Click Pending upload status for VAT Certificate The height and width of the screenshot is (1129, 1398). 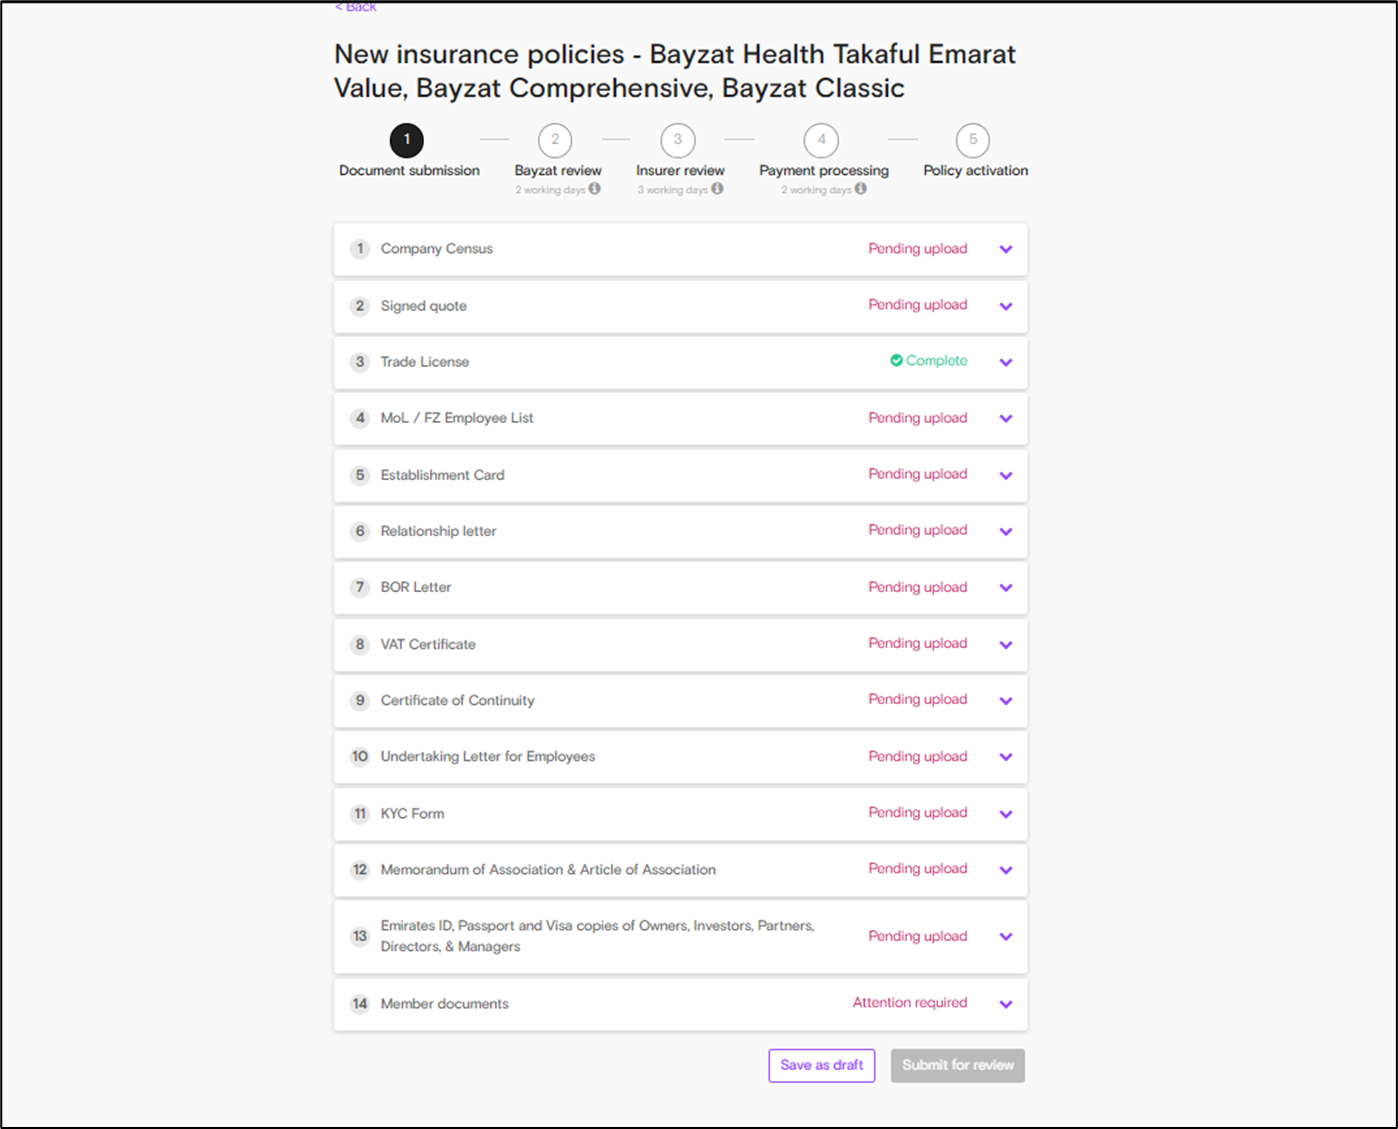pos(918,644)
